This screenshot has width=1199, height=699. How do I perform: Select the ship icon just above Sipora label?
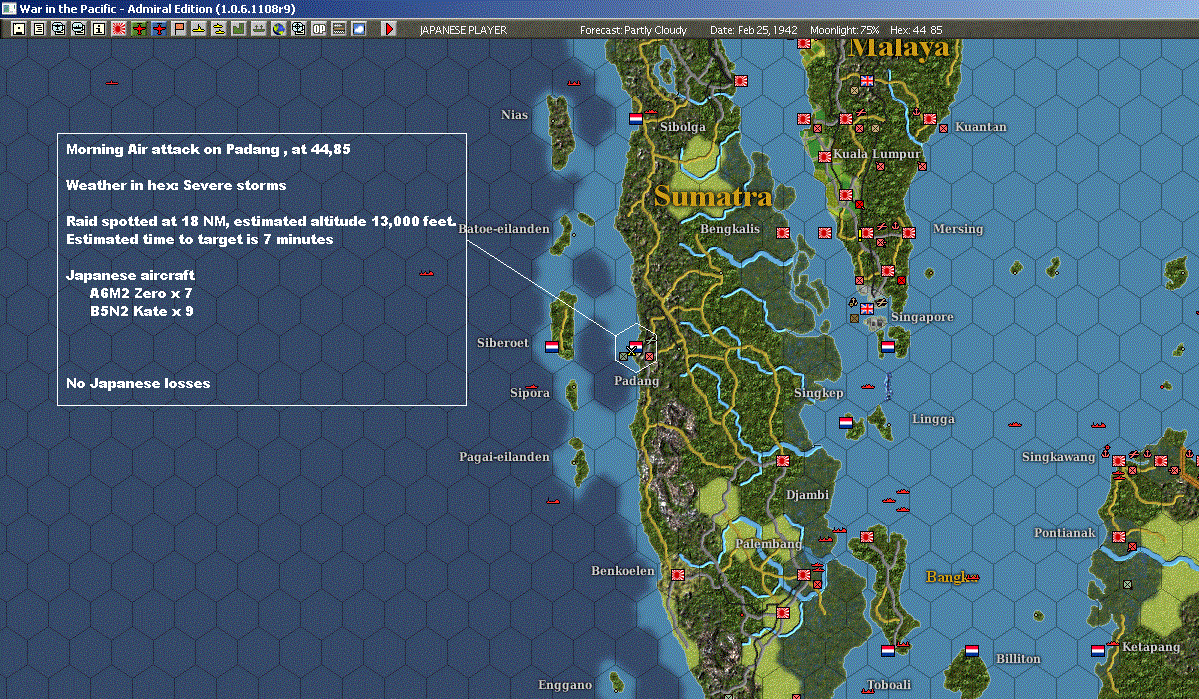tap(532, 387)
